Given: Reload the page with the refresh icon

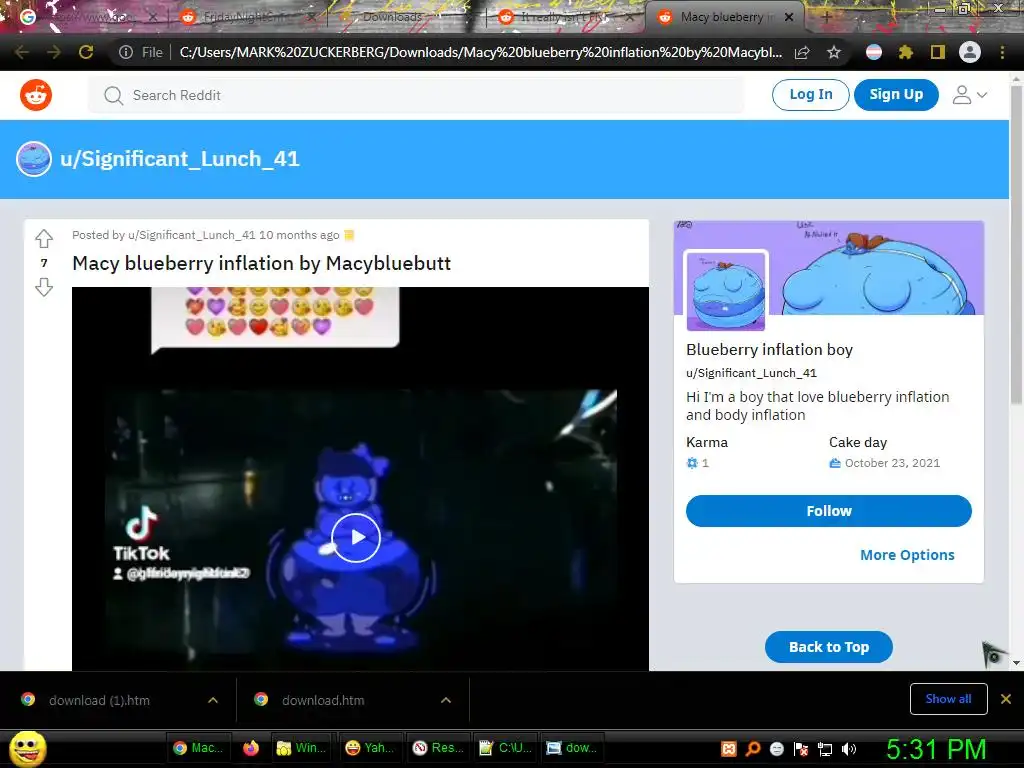Looking at the screenshot, I should 86,52.
